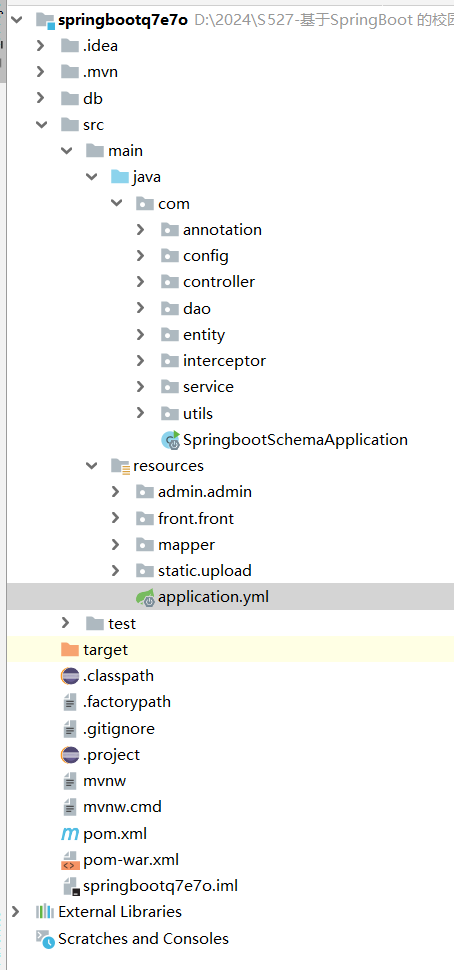Expand External Libraries node

coord(17,912)
